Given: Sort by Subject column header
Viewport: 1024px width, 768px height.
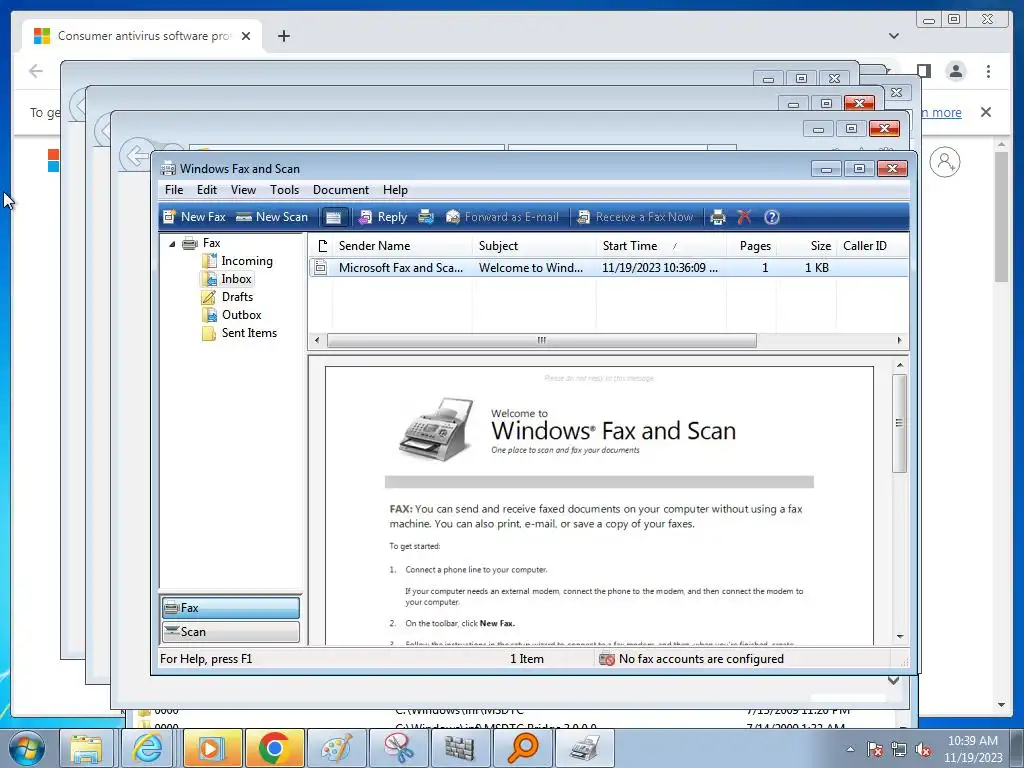Looking at the screenshot, I should (534, 246).
